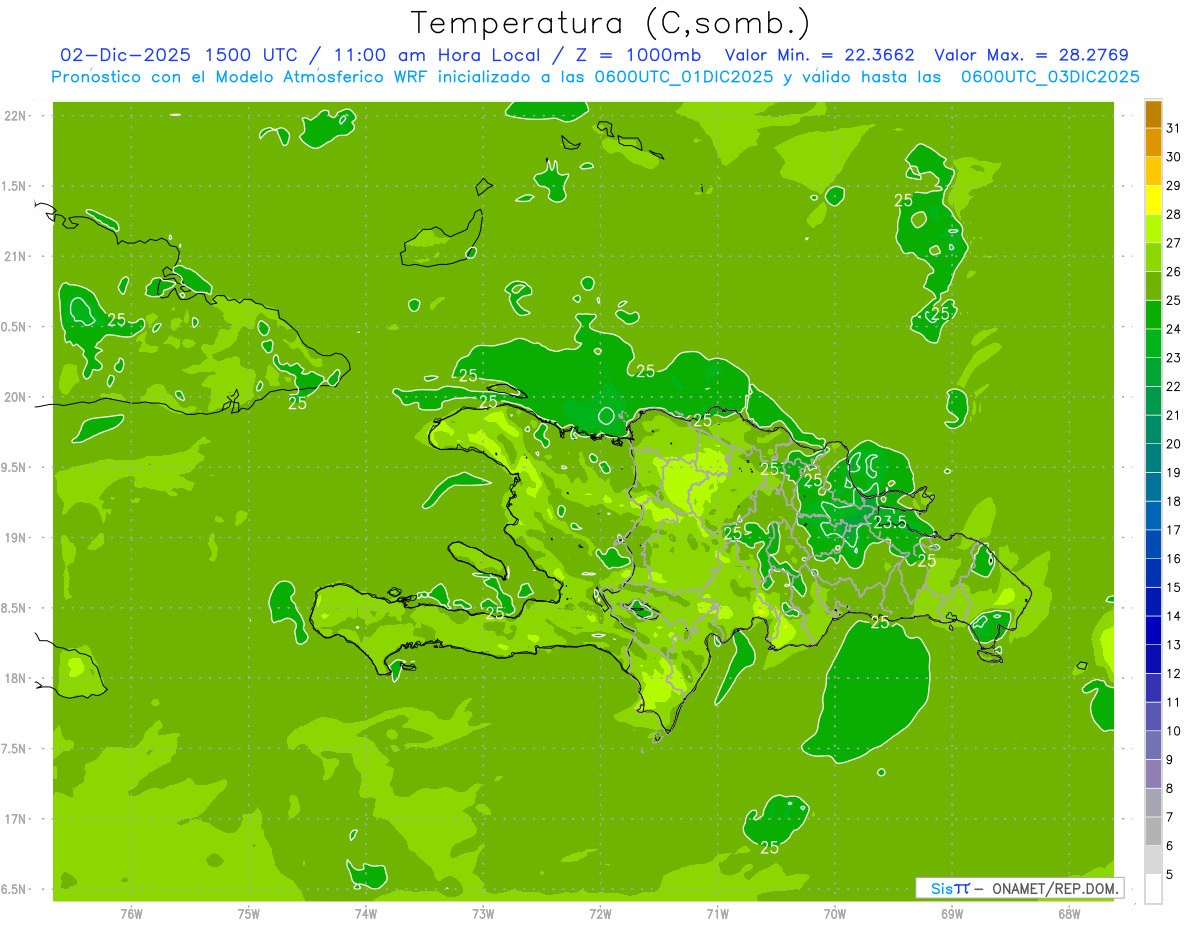Click the '70W' longitude label
This screenshot has width=1200, height=927.
coord(835,914)
